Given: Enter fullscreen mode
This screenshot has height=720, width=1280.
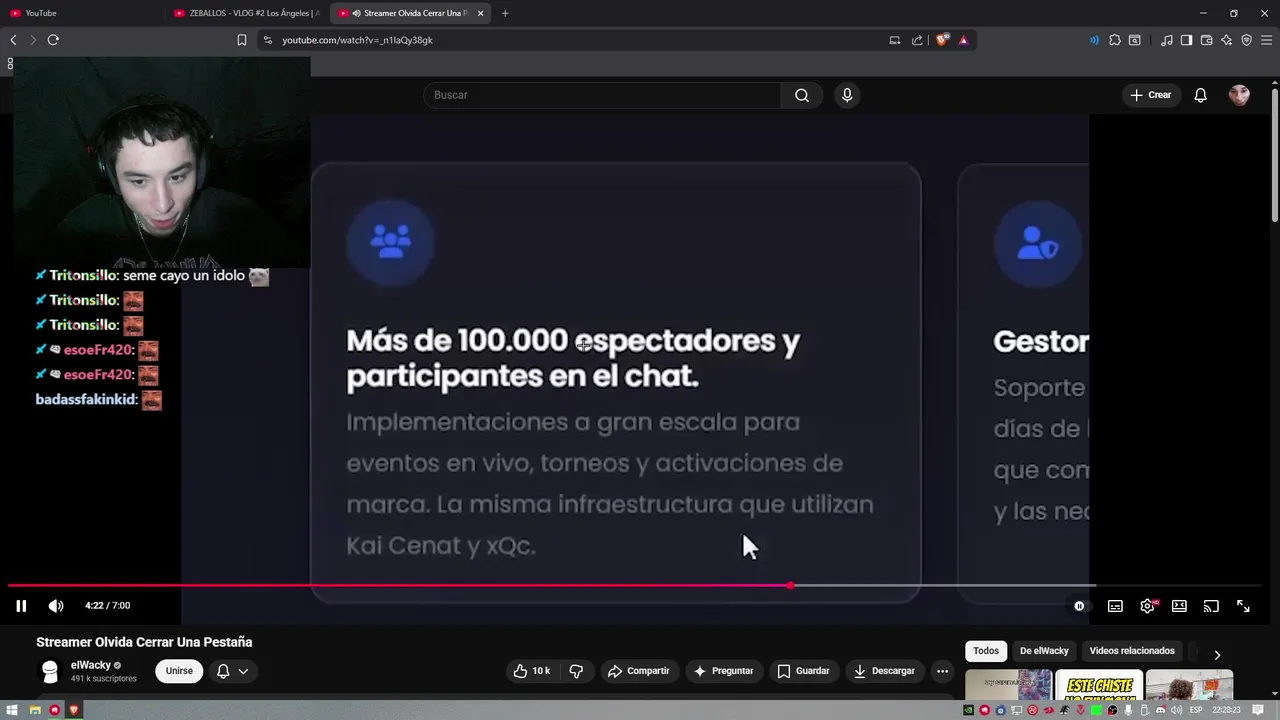Looking at the screenshot, I should tap(1243, 606).
